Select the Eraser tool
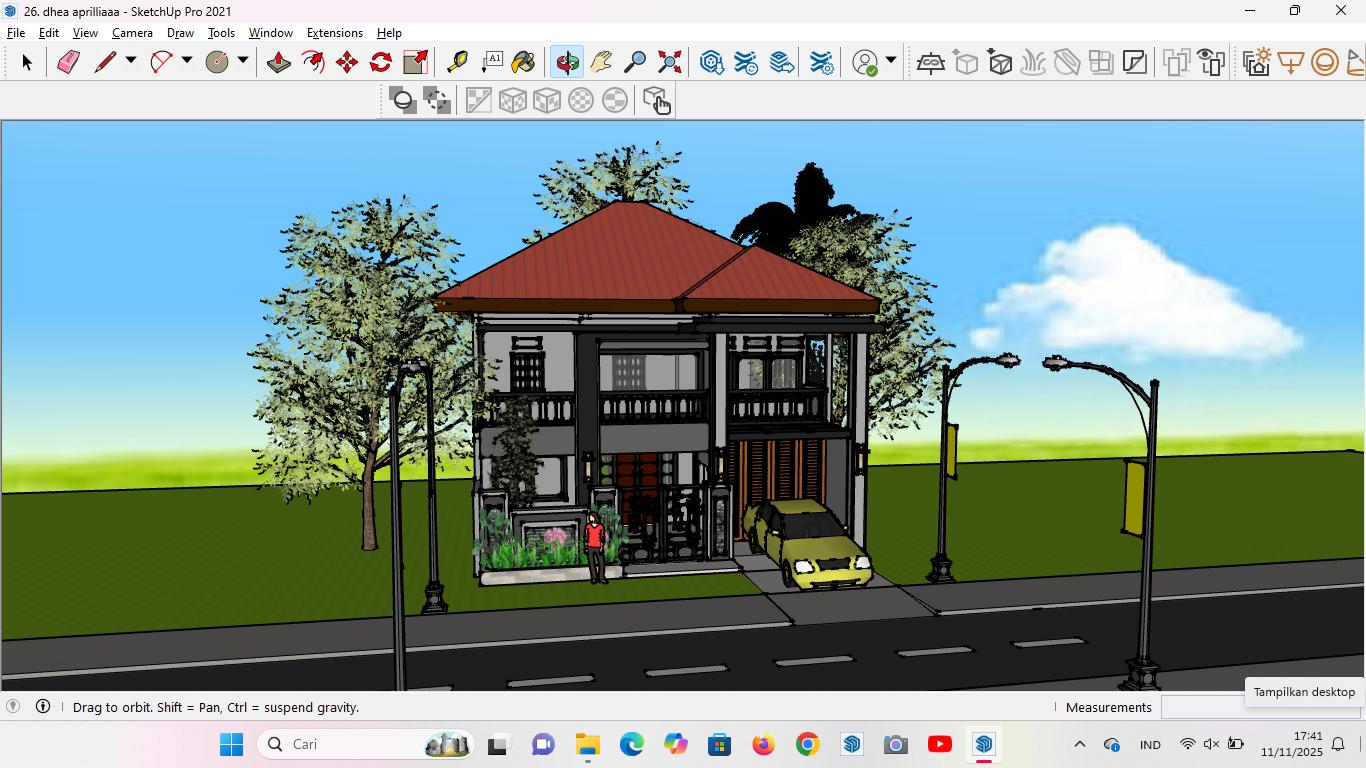The width and height of the screenshot is (1366, 768). tap(68, 62)
